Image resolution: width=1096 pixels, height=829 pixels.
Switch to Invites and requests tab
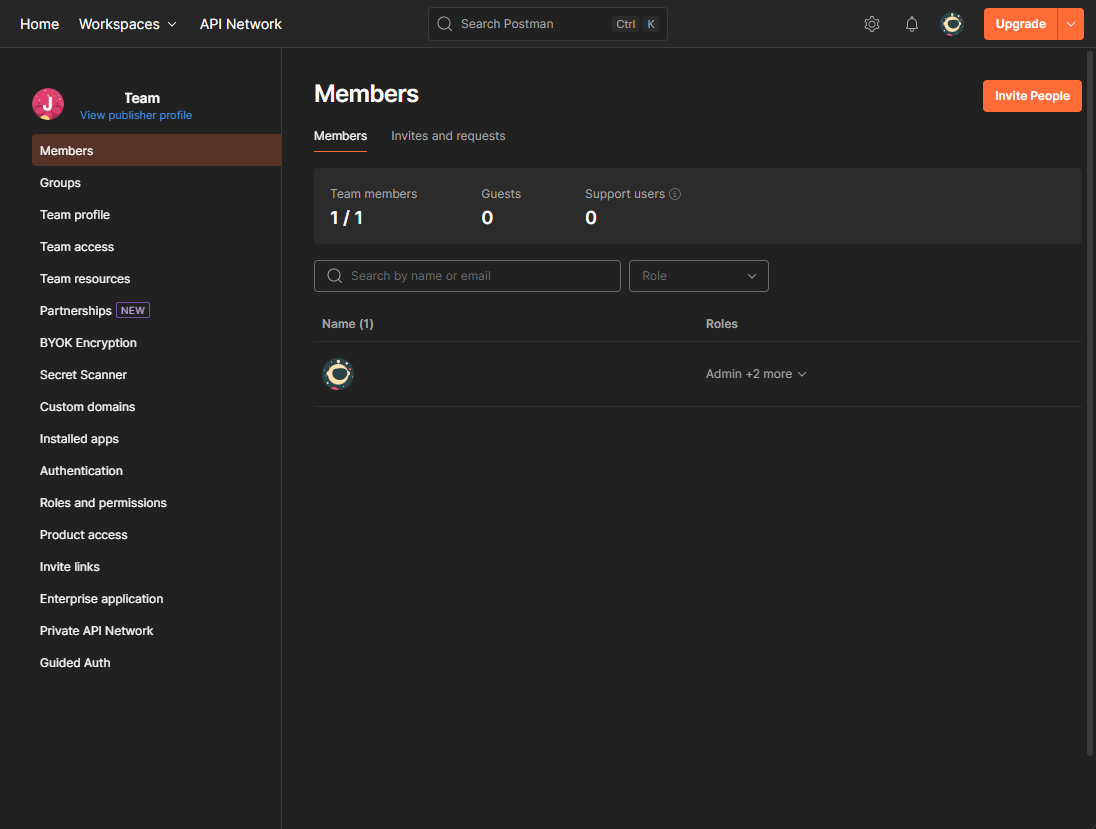(448, 136)
